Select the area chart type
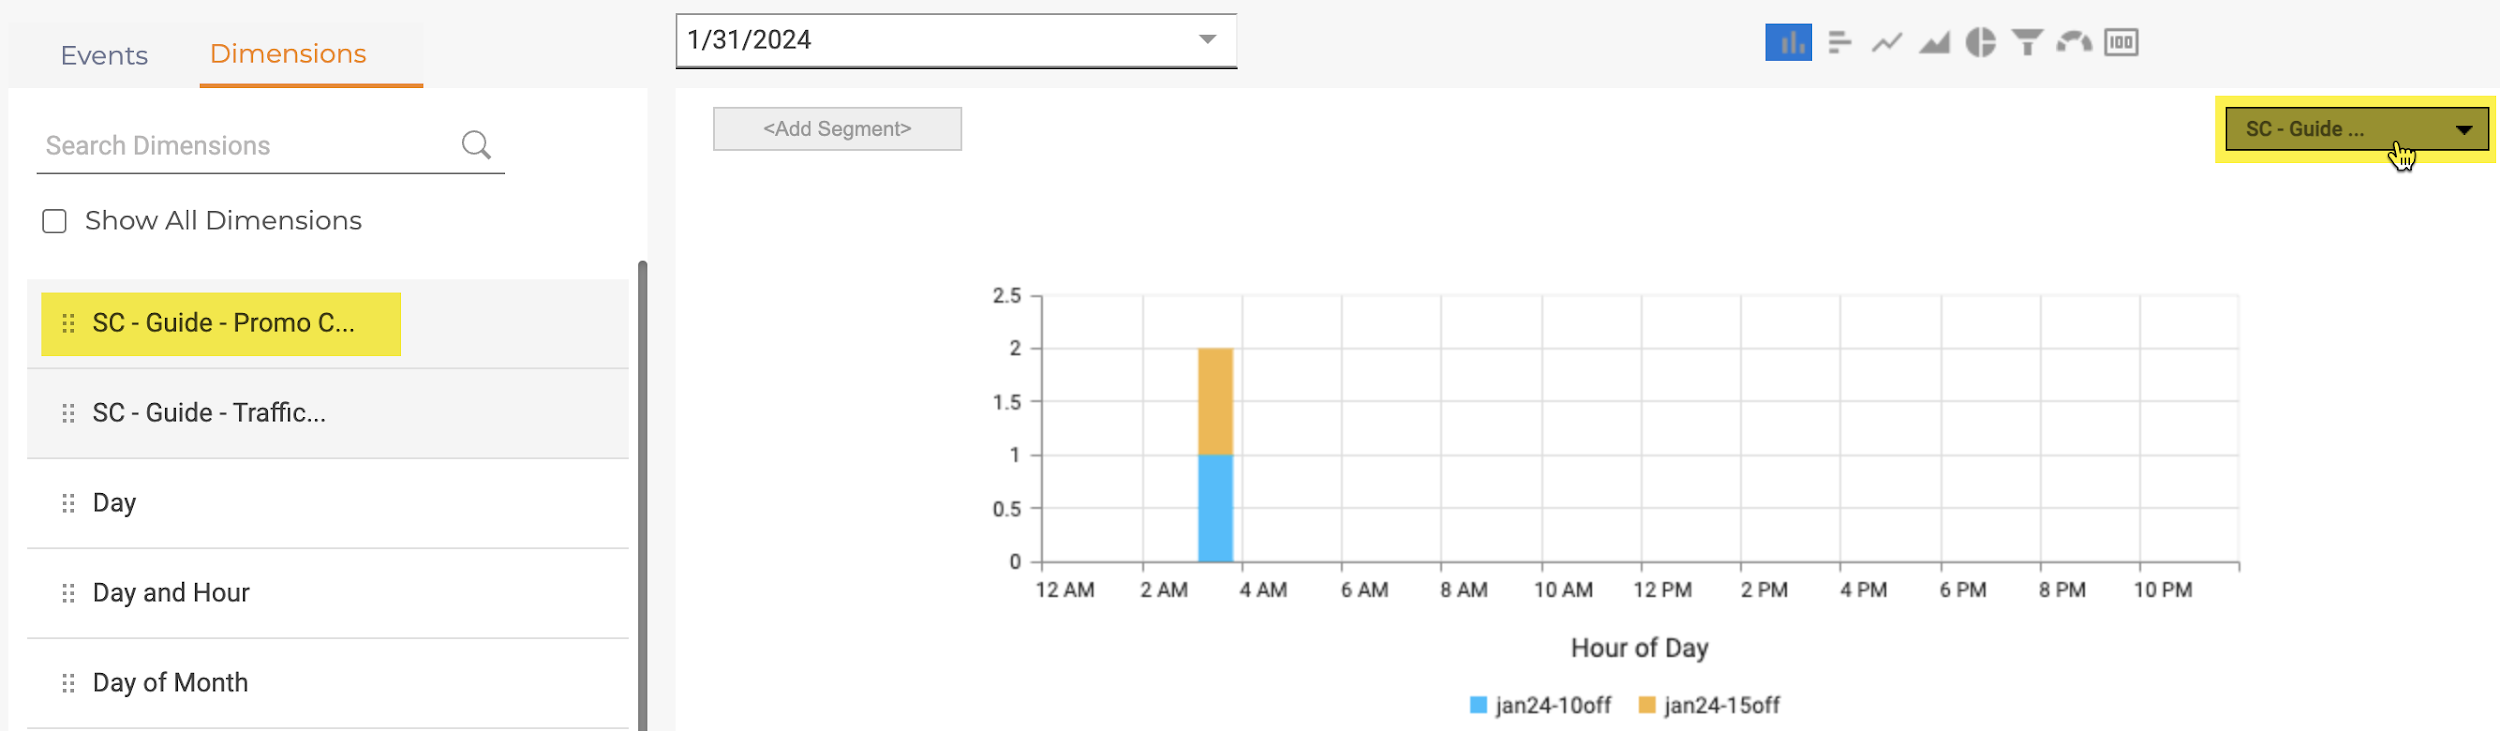 [x=1934, y=42]
